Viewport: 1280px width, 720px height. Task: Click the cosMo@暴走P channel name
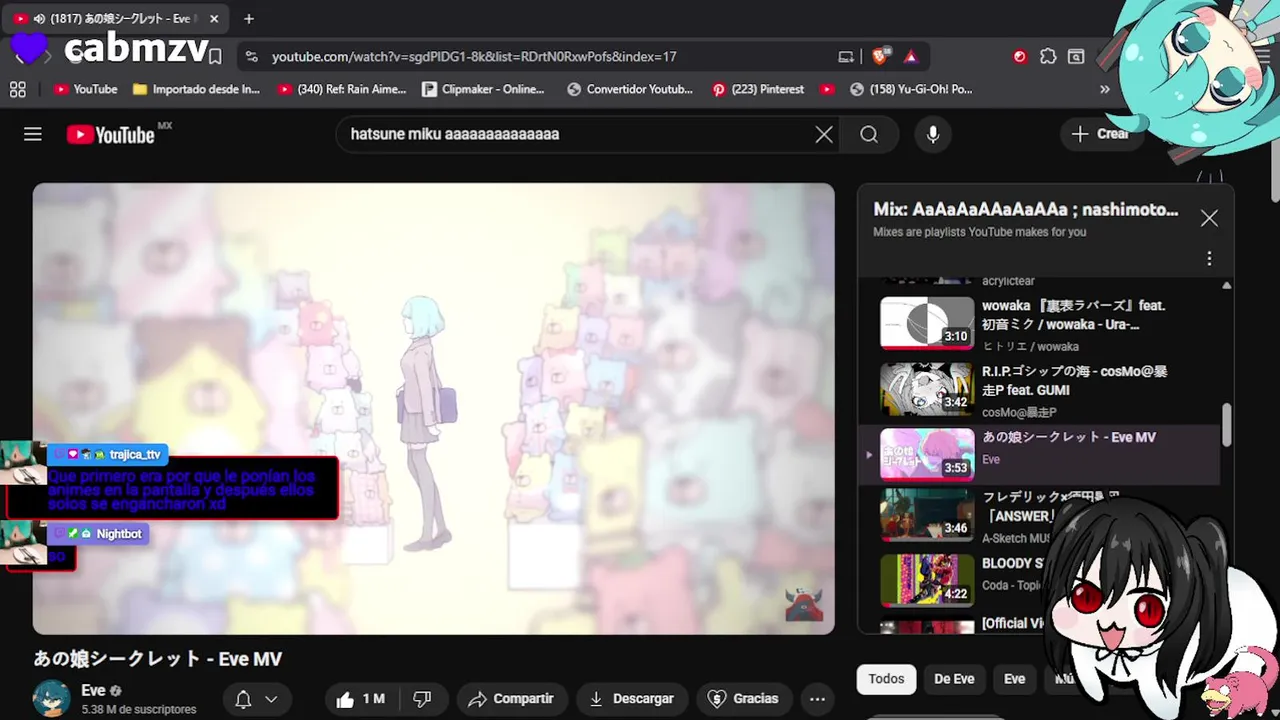(x=1019, y=412)
